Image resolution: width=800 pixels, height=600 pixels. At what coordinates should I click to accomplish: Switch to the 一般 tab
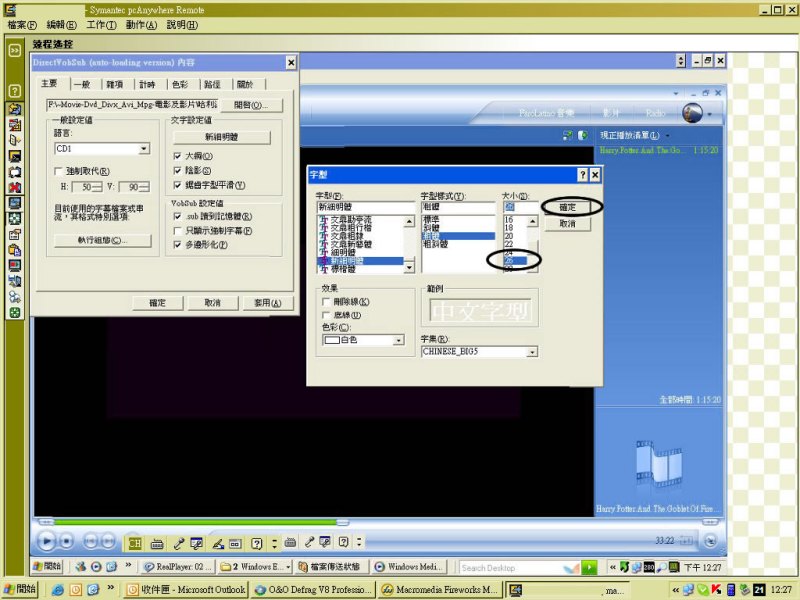coord(82,85)
